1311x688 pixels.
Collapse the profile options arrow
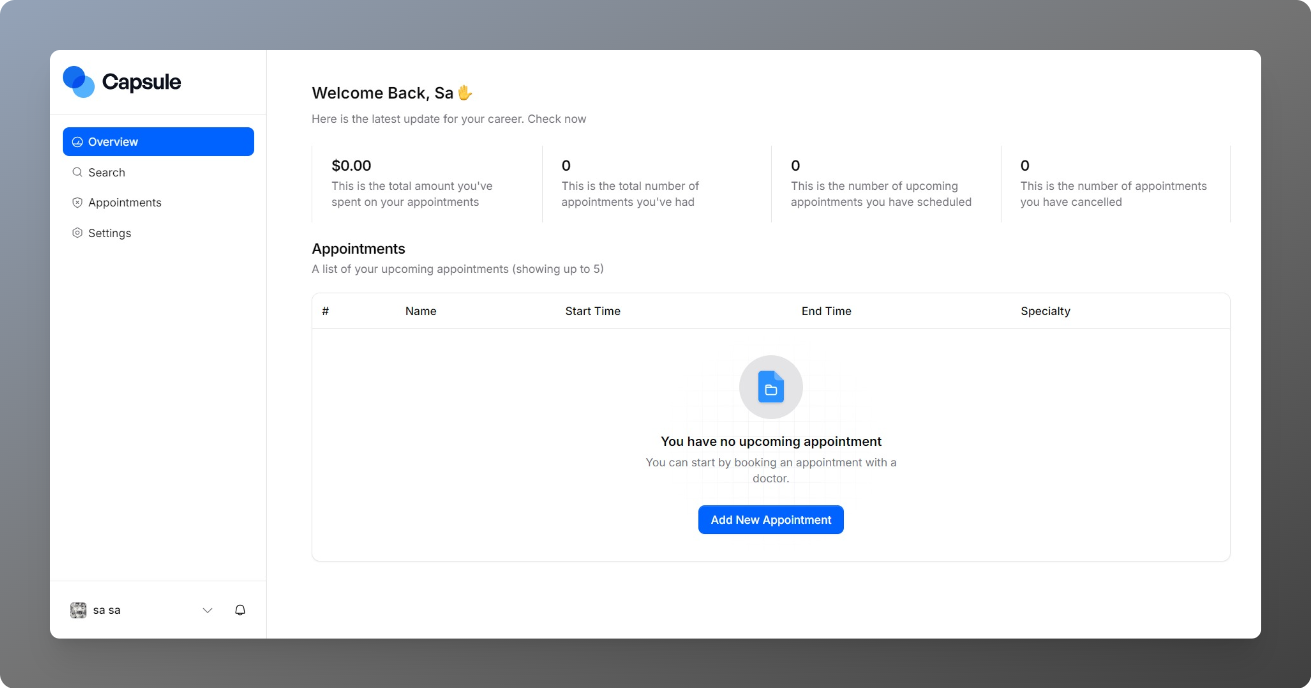click(207, 609)
